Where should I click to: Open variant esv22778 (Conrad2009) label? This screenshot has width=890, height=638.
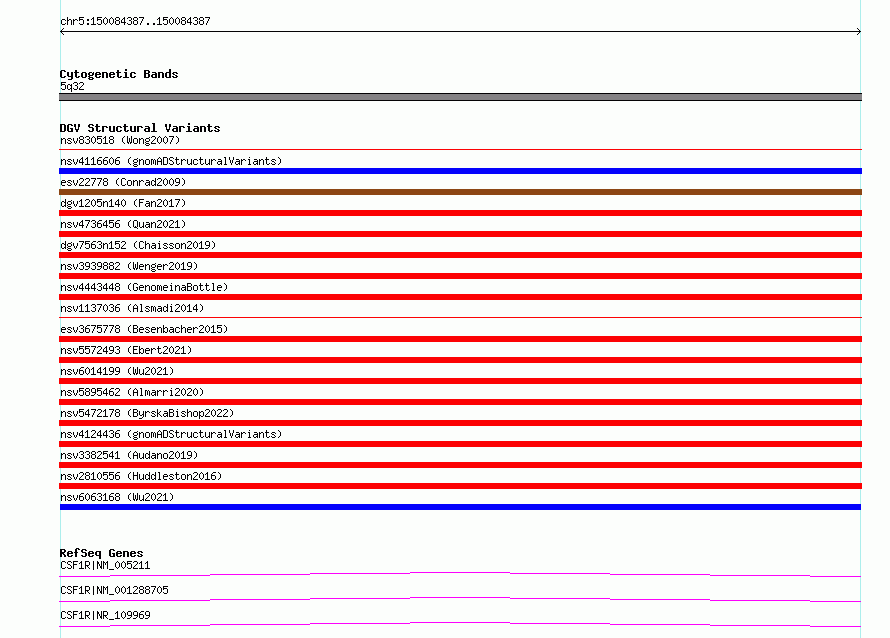point(123,182)
